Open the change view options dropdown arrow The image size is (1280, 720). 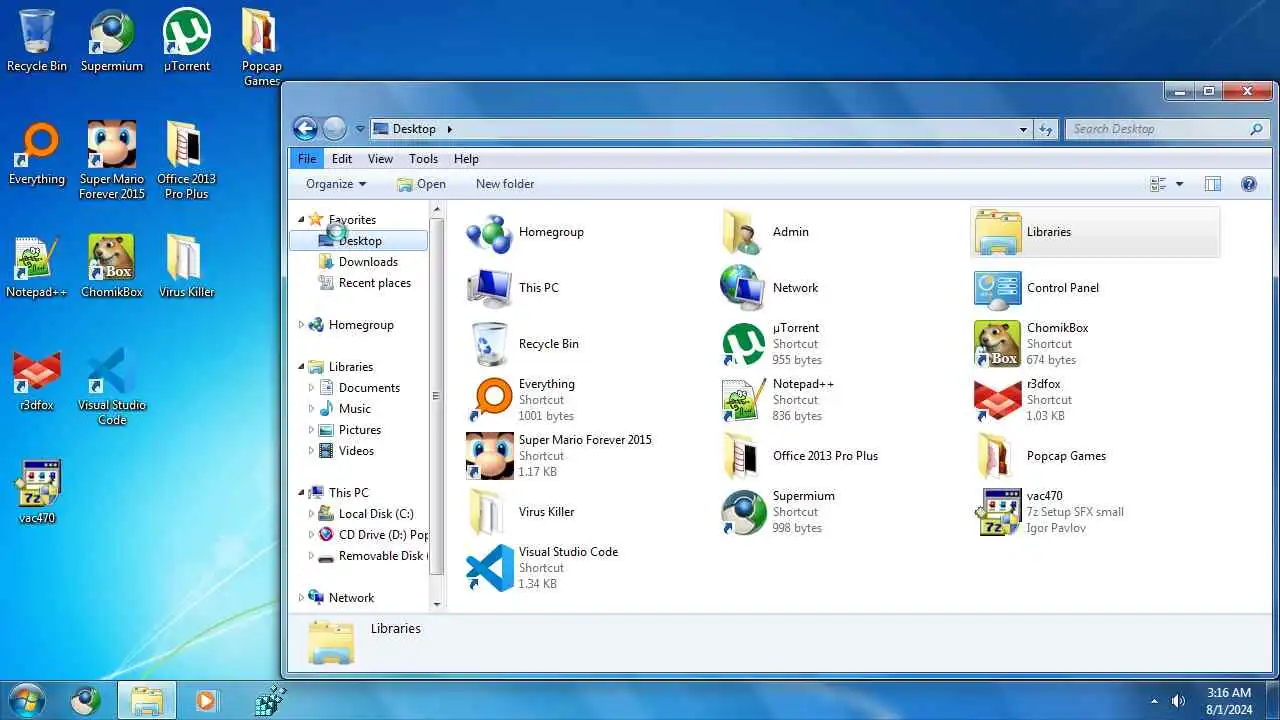tap(1179, 184)
